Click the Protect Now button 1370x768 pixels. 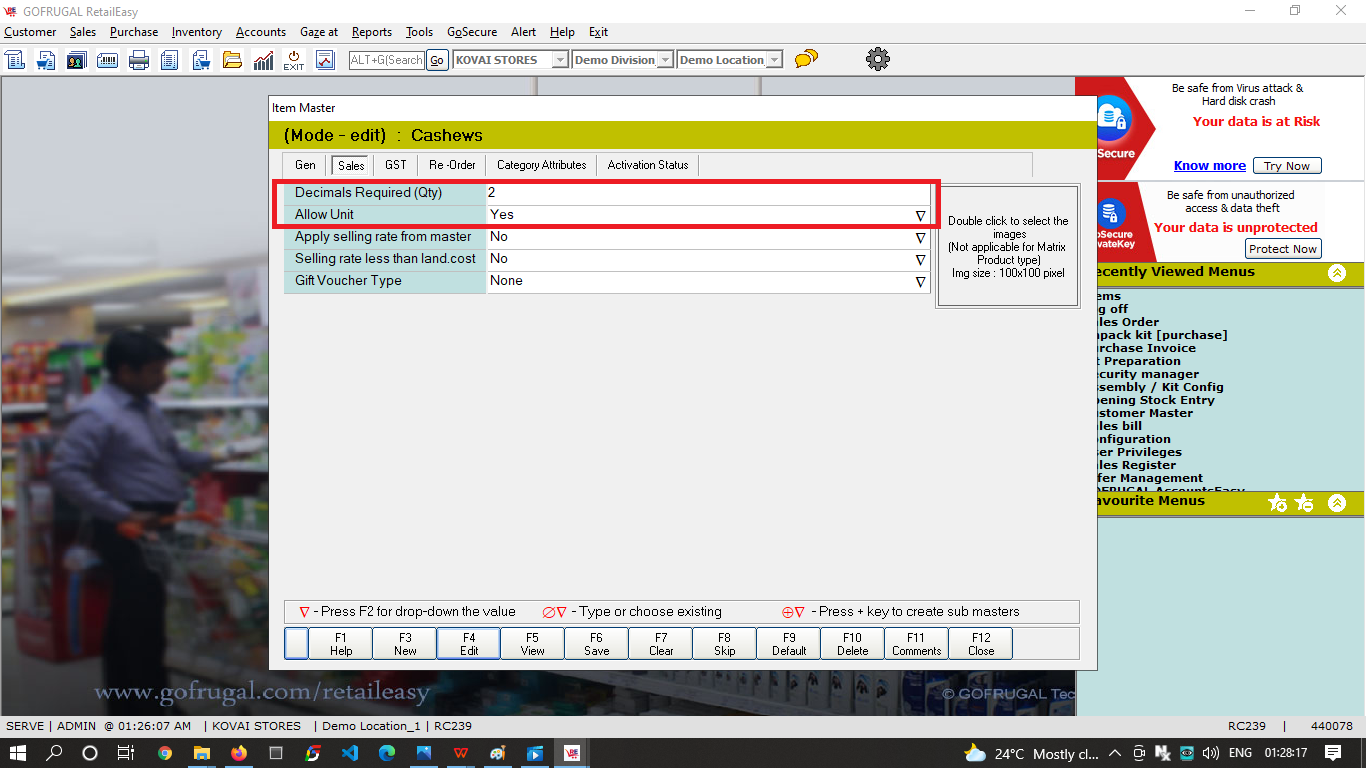(x=1283, y=249)
